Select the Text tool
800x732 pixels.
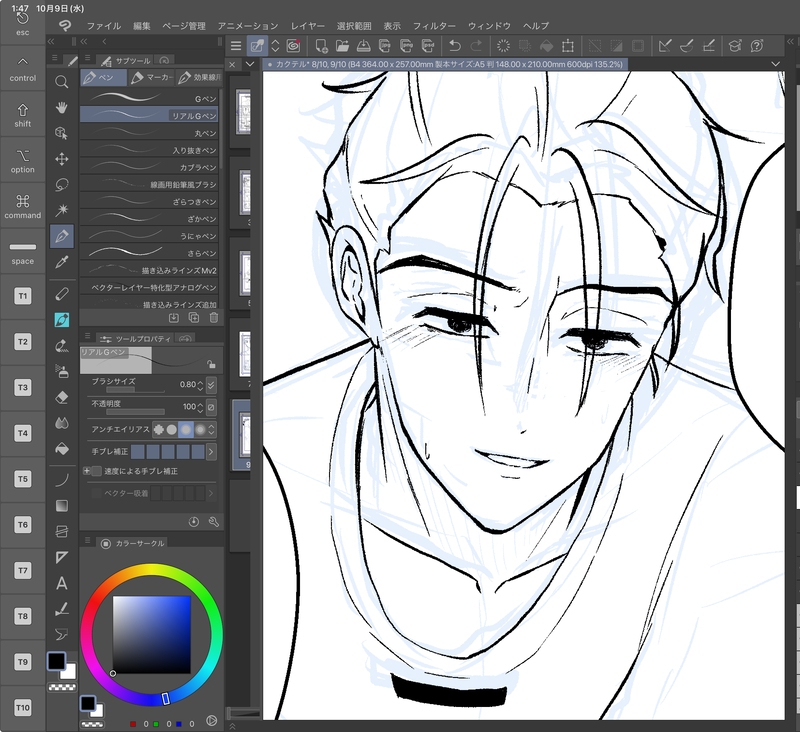tap(62, 583)
